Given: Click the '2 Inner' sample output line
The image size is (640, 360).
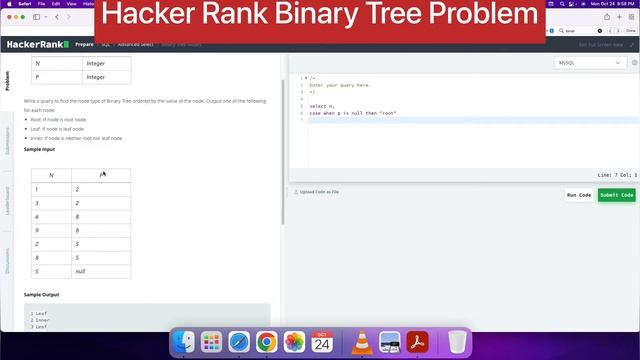Looking at the screenshot, I should 40,320.
